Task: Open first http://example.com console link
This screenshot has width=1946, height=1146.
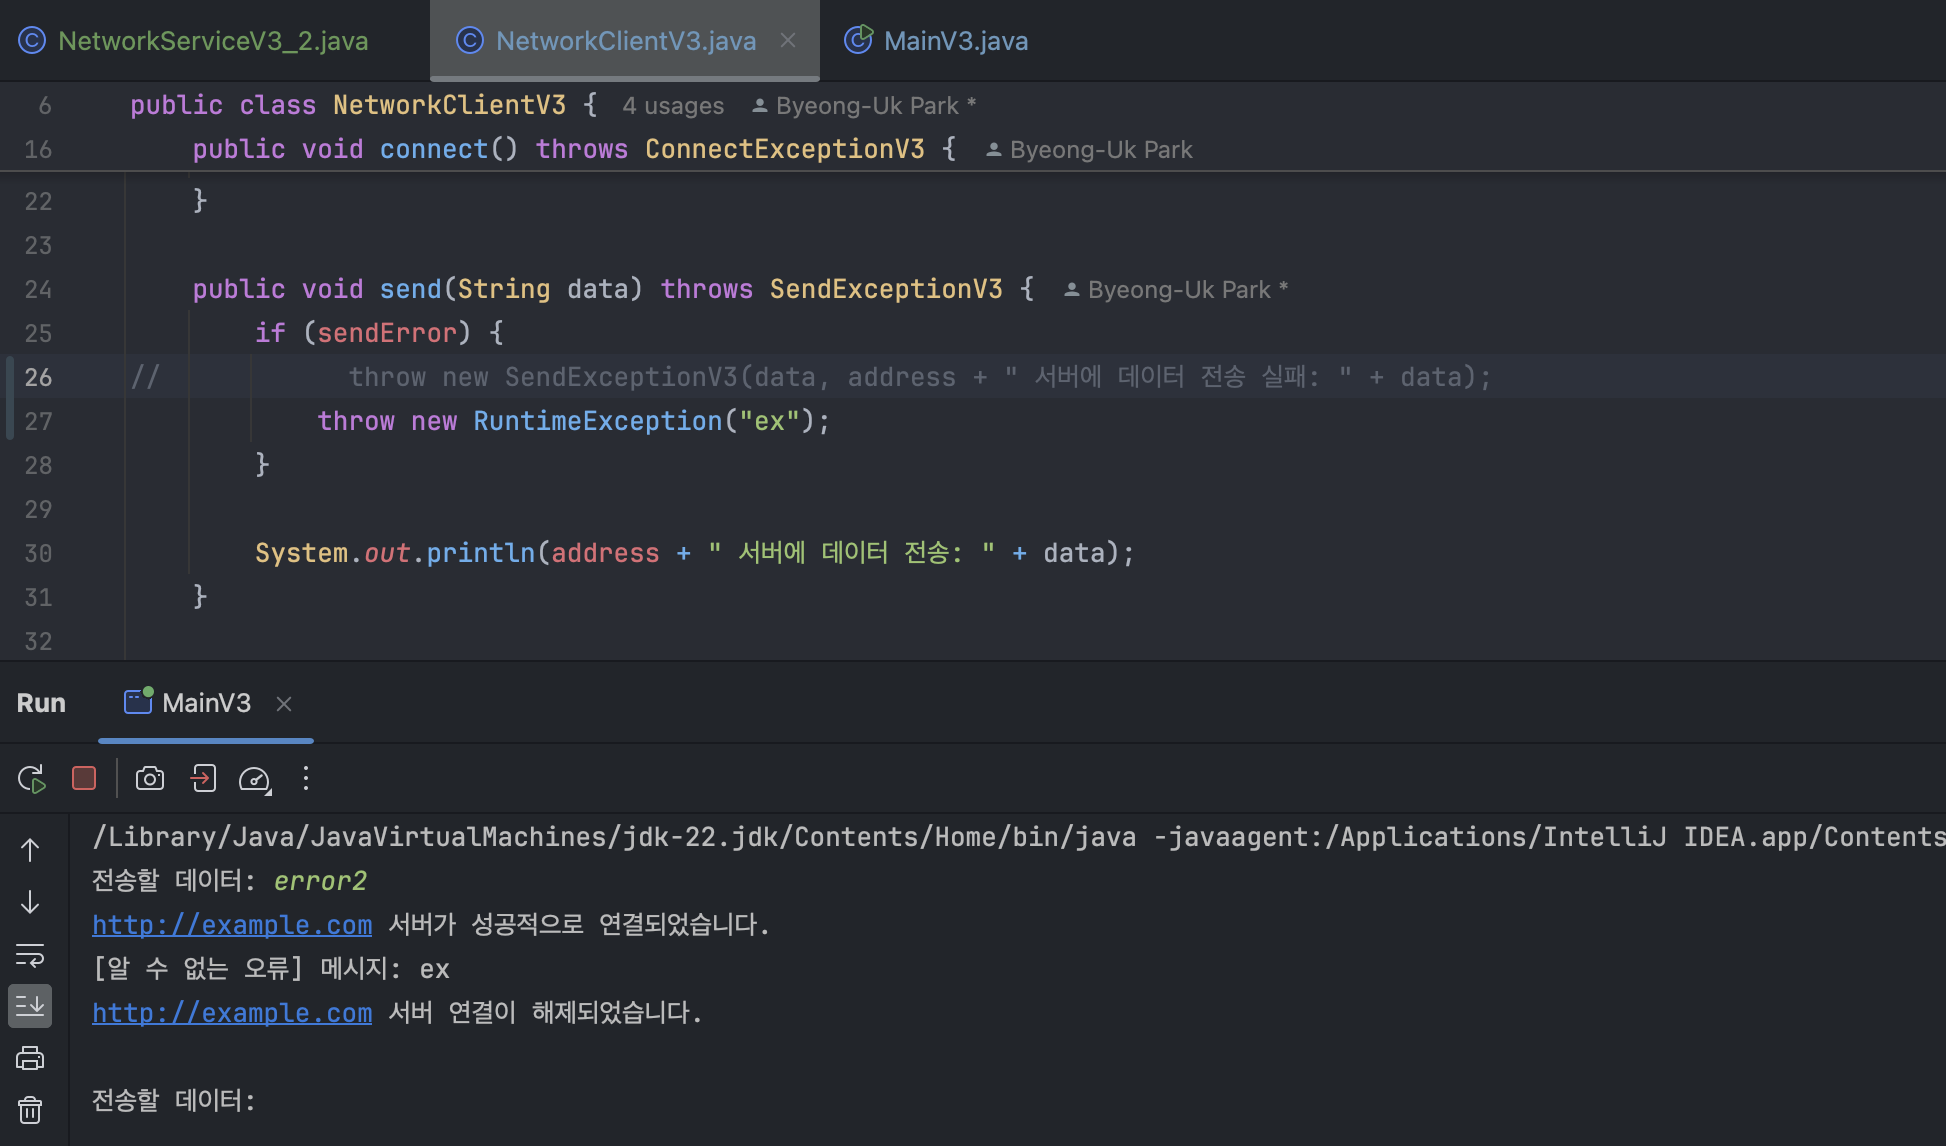Action: 232,925
